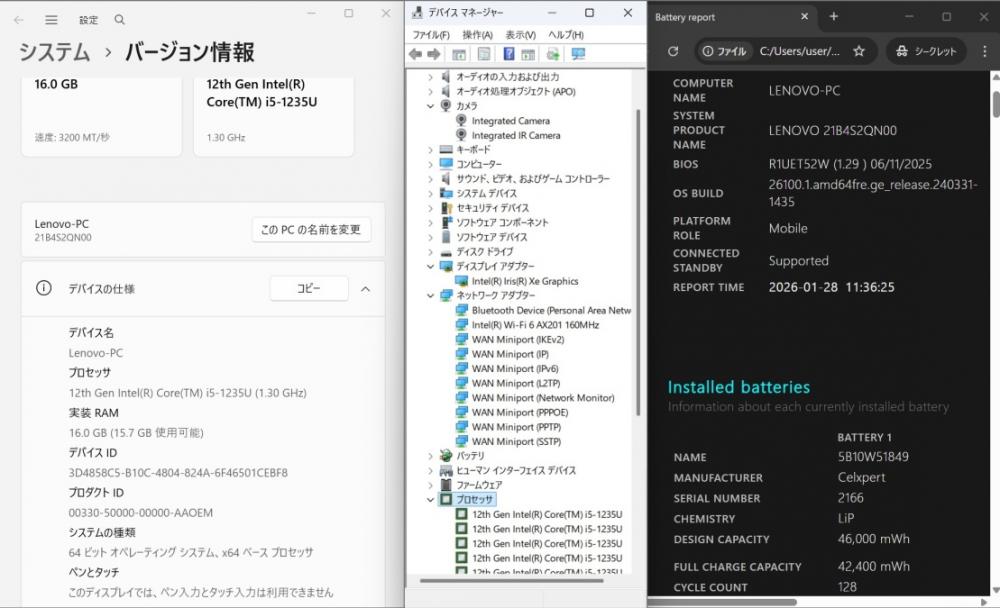Click the コピー button for device specs

pyautogui.click(x=309, y=289)
